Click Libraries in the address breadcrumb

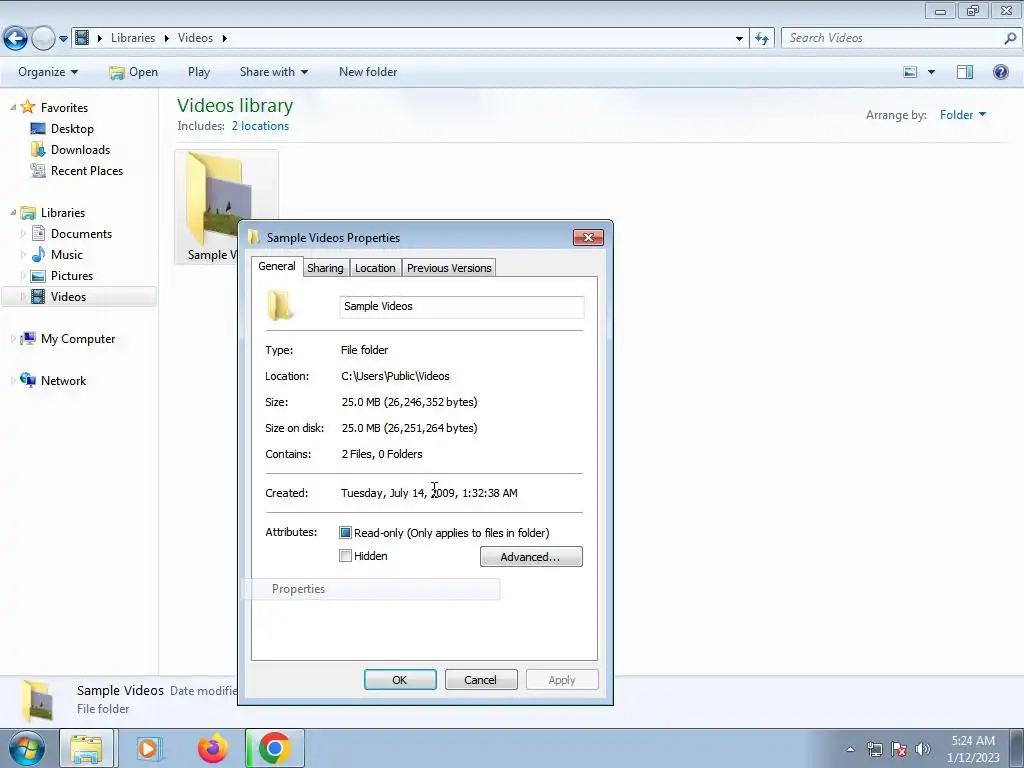(133, 38)
